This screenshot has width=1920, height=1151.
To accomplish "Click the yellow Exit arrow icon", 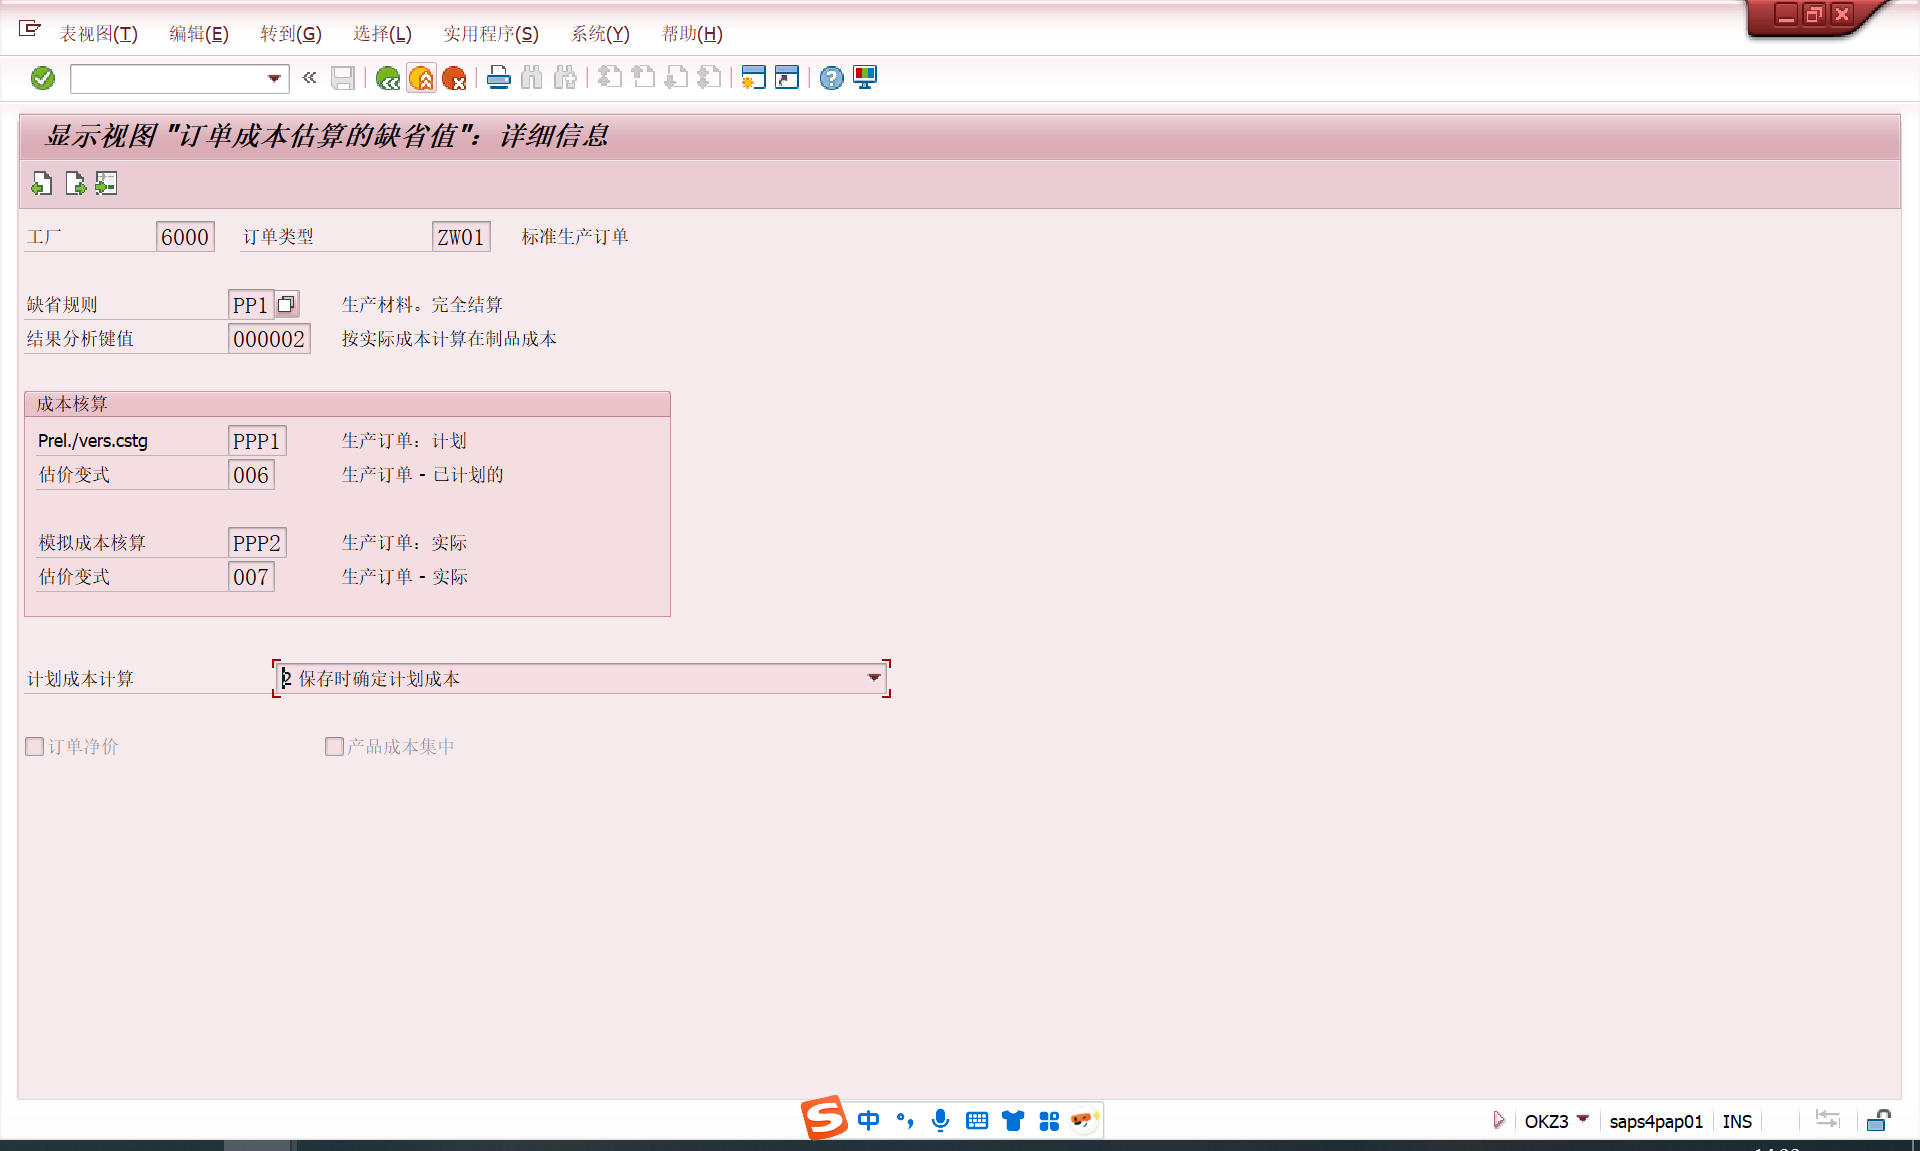I will [422, 78].
